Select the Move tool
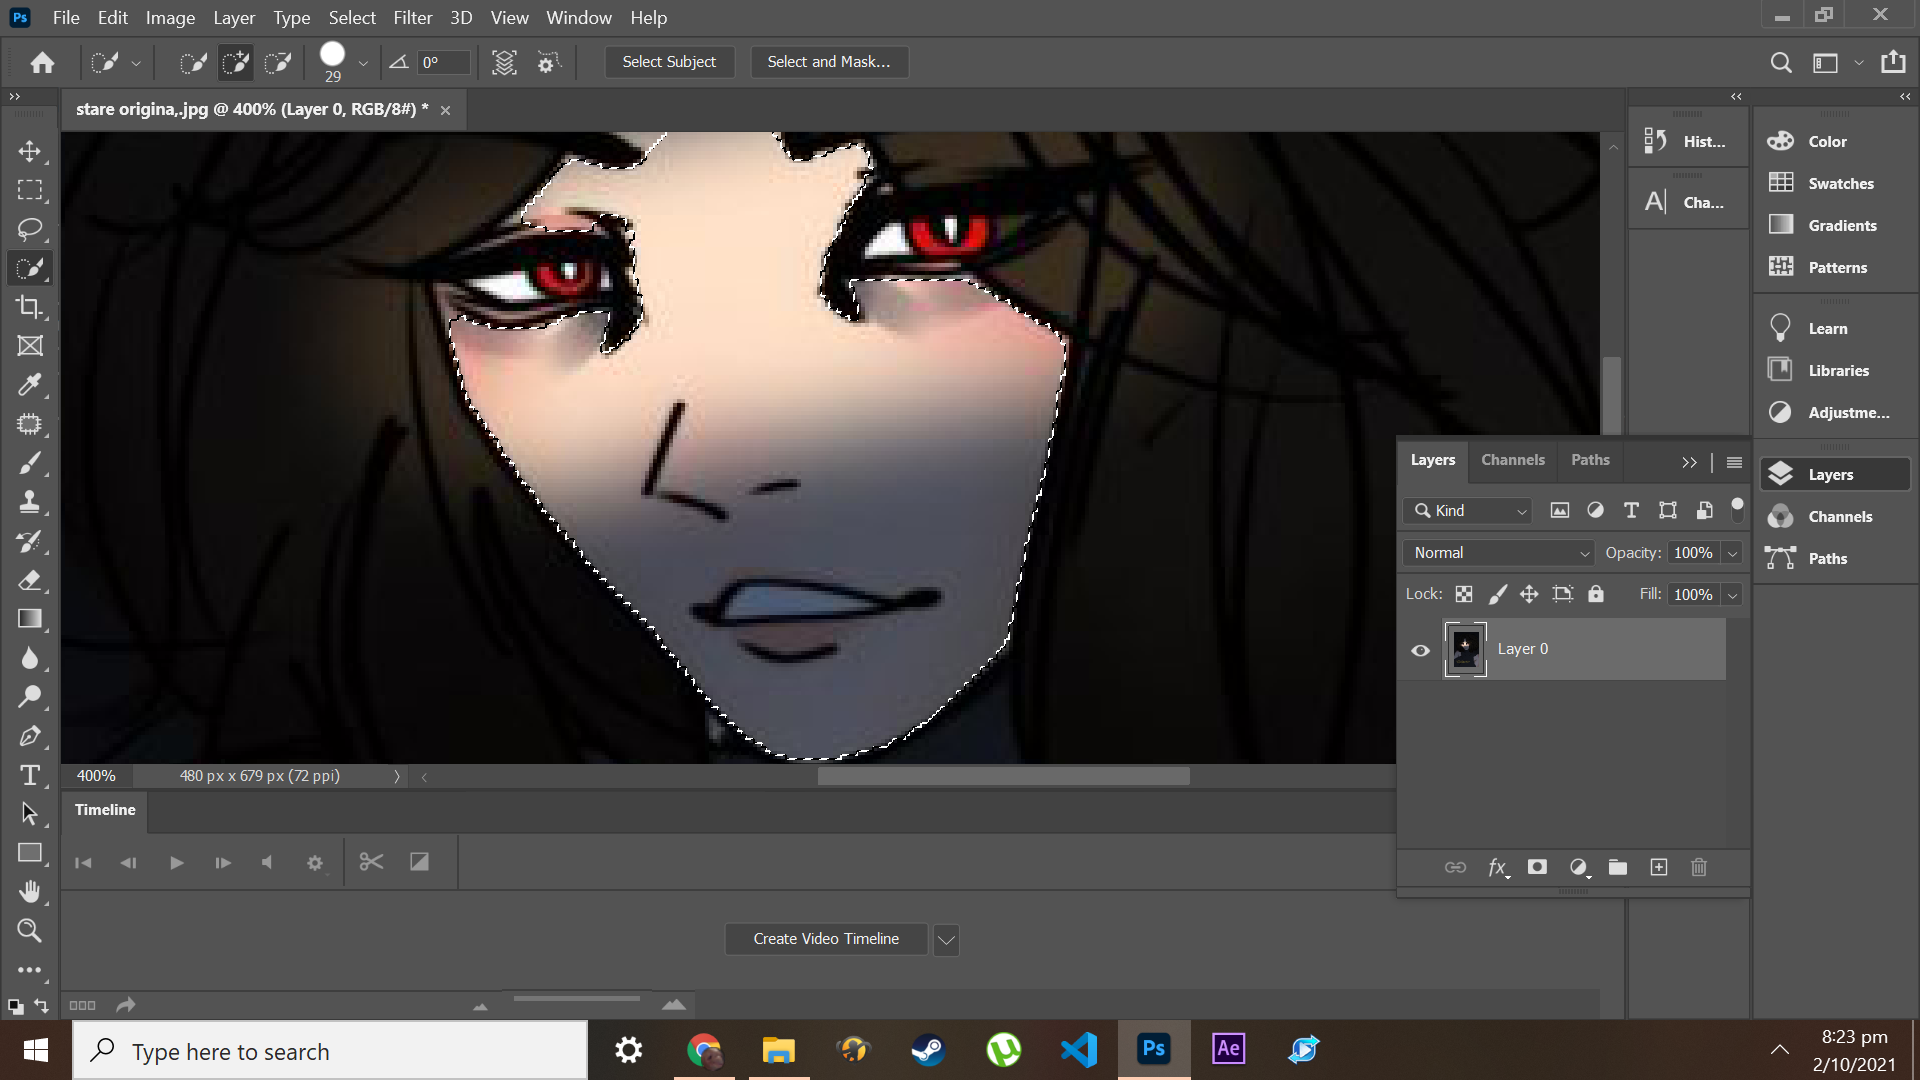1920x1080 pixels. pyautogui.click(x=30, y=151)
